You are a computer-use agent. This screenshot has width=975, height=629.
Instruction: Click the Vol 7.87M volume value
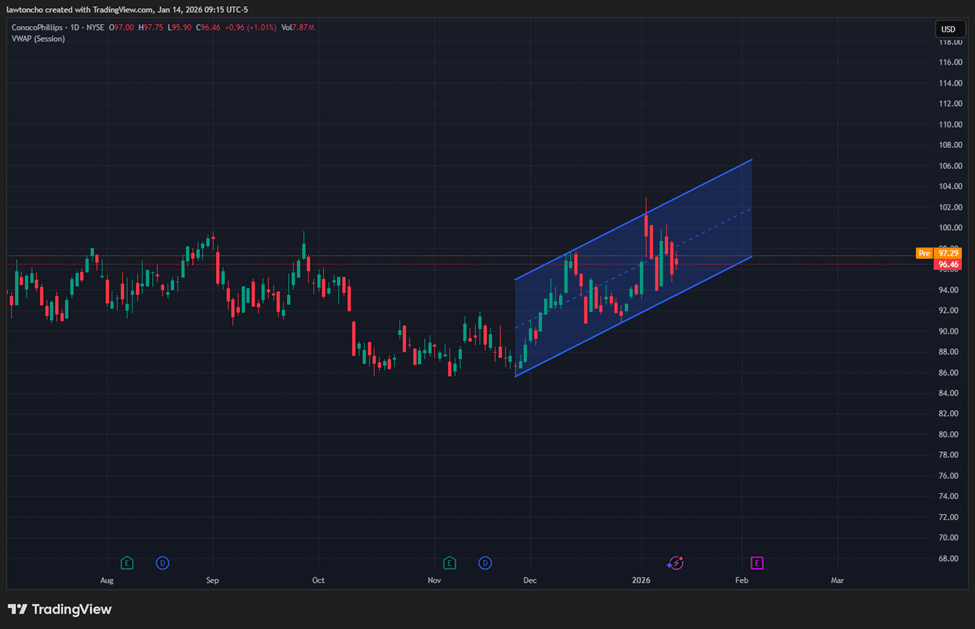click(298, 27)
